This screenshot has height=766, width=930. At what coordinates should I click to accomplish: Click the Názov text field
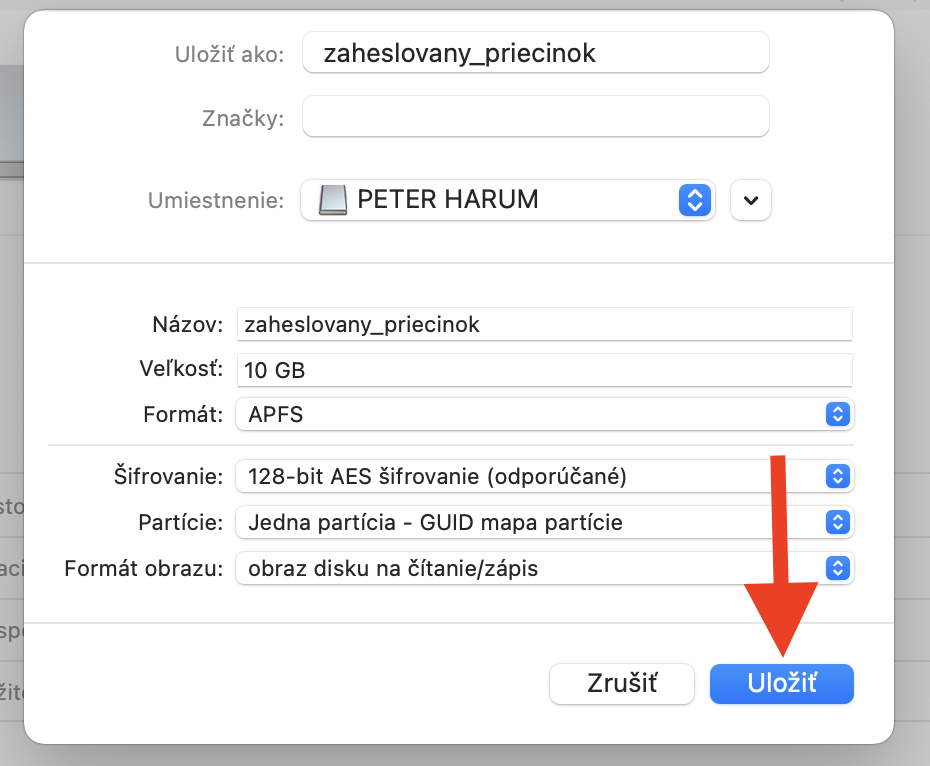[544, 325]
